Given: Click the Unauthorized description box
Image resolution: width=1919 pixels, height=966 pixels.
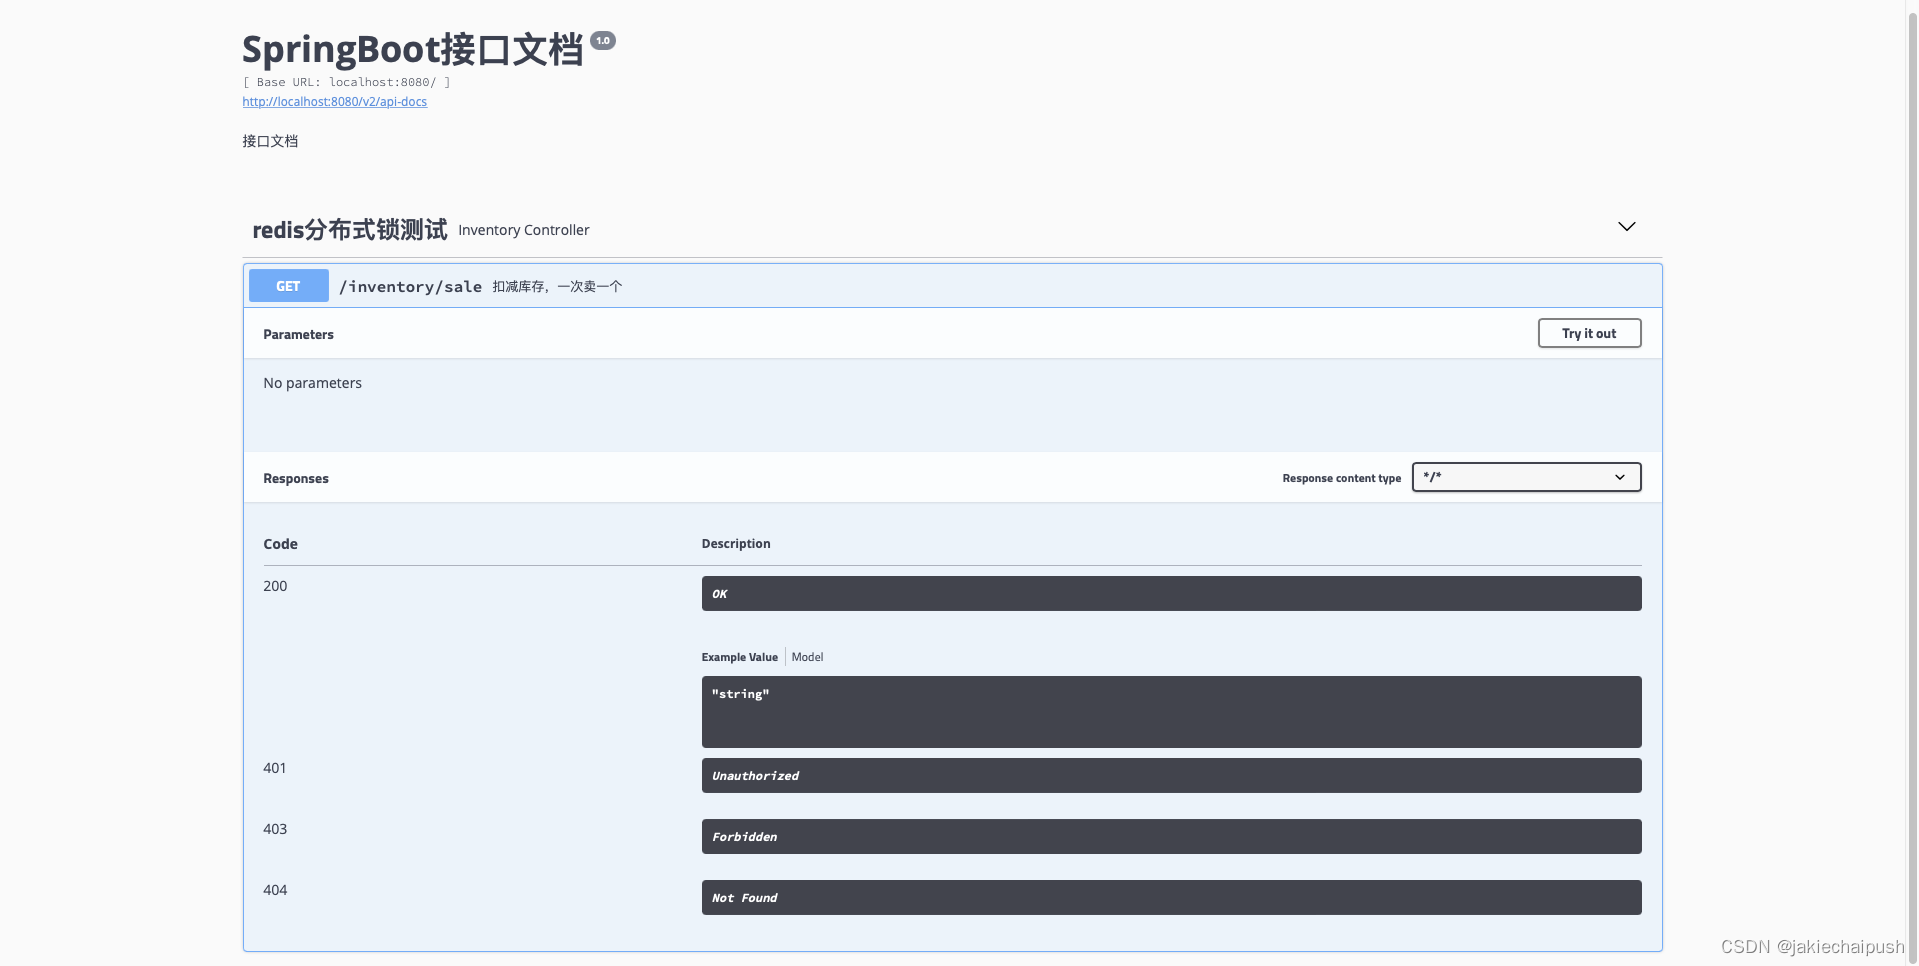Looking at the screenshot, I should point(1171,775).
